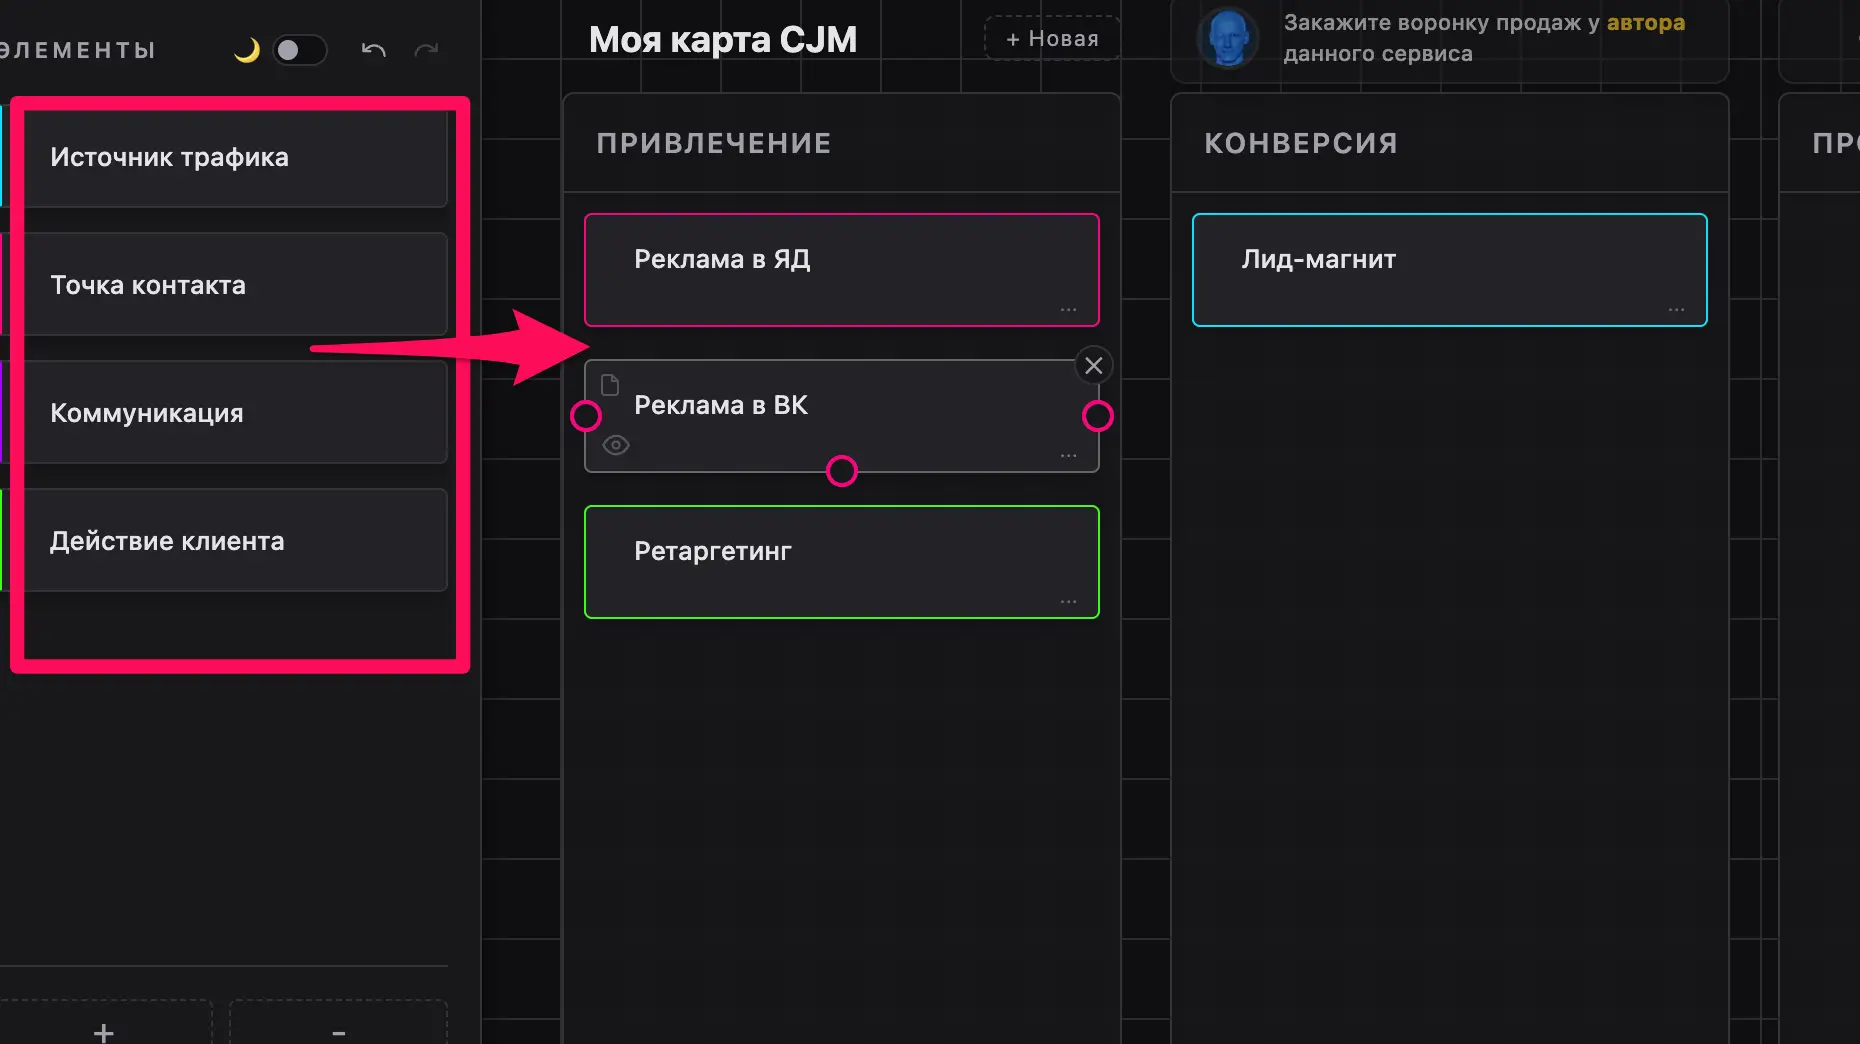
Task: Click bottom connector circle of Реклама в ВК
Action: point(842,471)
